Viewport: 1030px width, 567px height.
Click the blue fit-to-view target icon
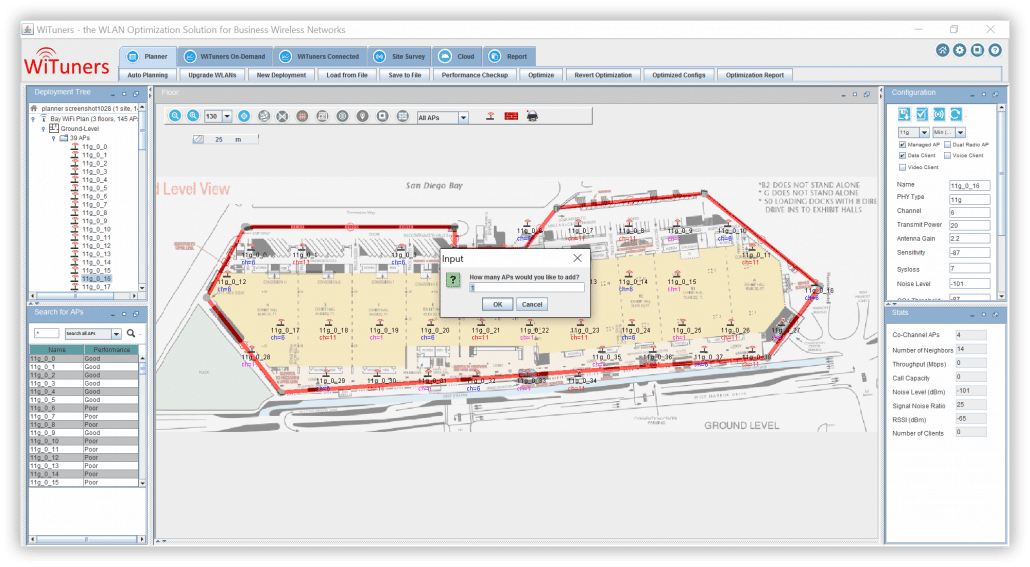(x=244, y=116)
